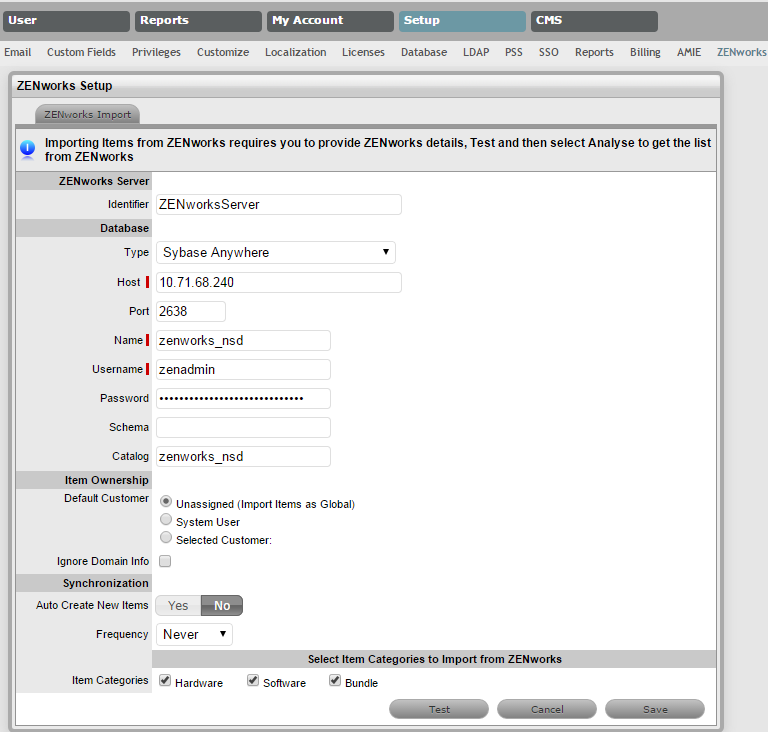Select the Selected Customer radio option
770x732 pixels.
166,537
